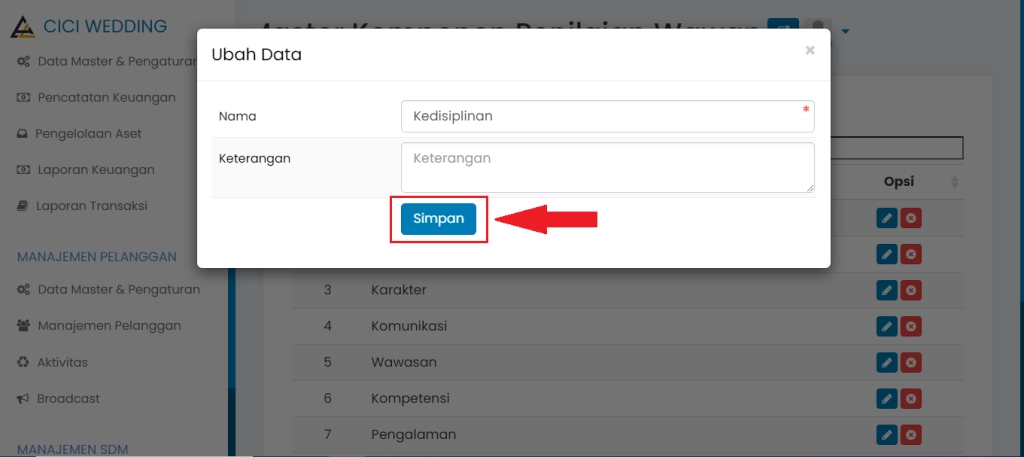Remove the Komunikasi entry
This screenshot has height=457, width=1024.
tap(910, 326)
